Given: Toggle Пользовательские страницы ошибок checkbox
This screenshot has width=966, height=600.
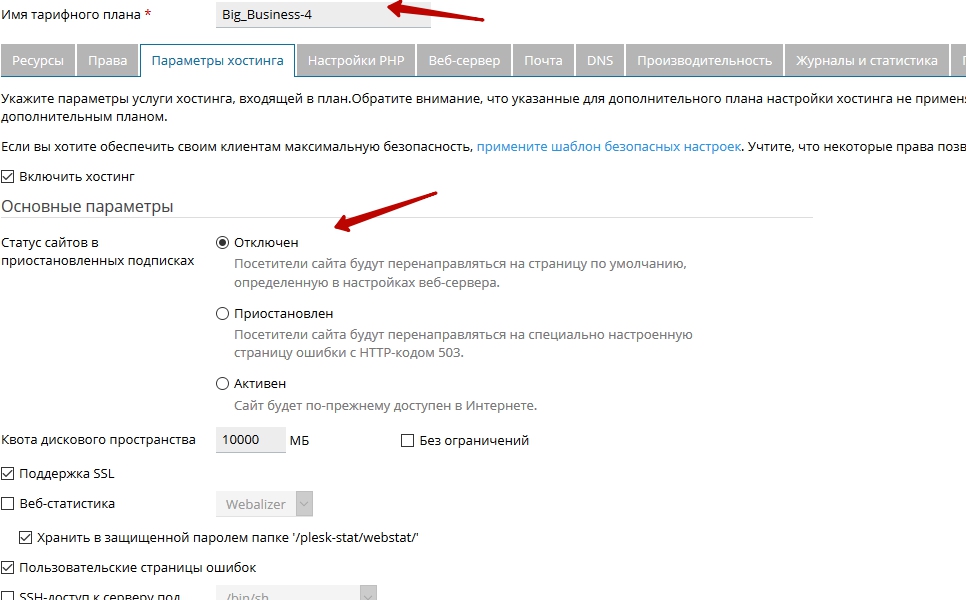Looking at the screenshot, I should tap(9, 568).
